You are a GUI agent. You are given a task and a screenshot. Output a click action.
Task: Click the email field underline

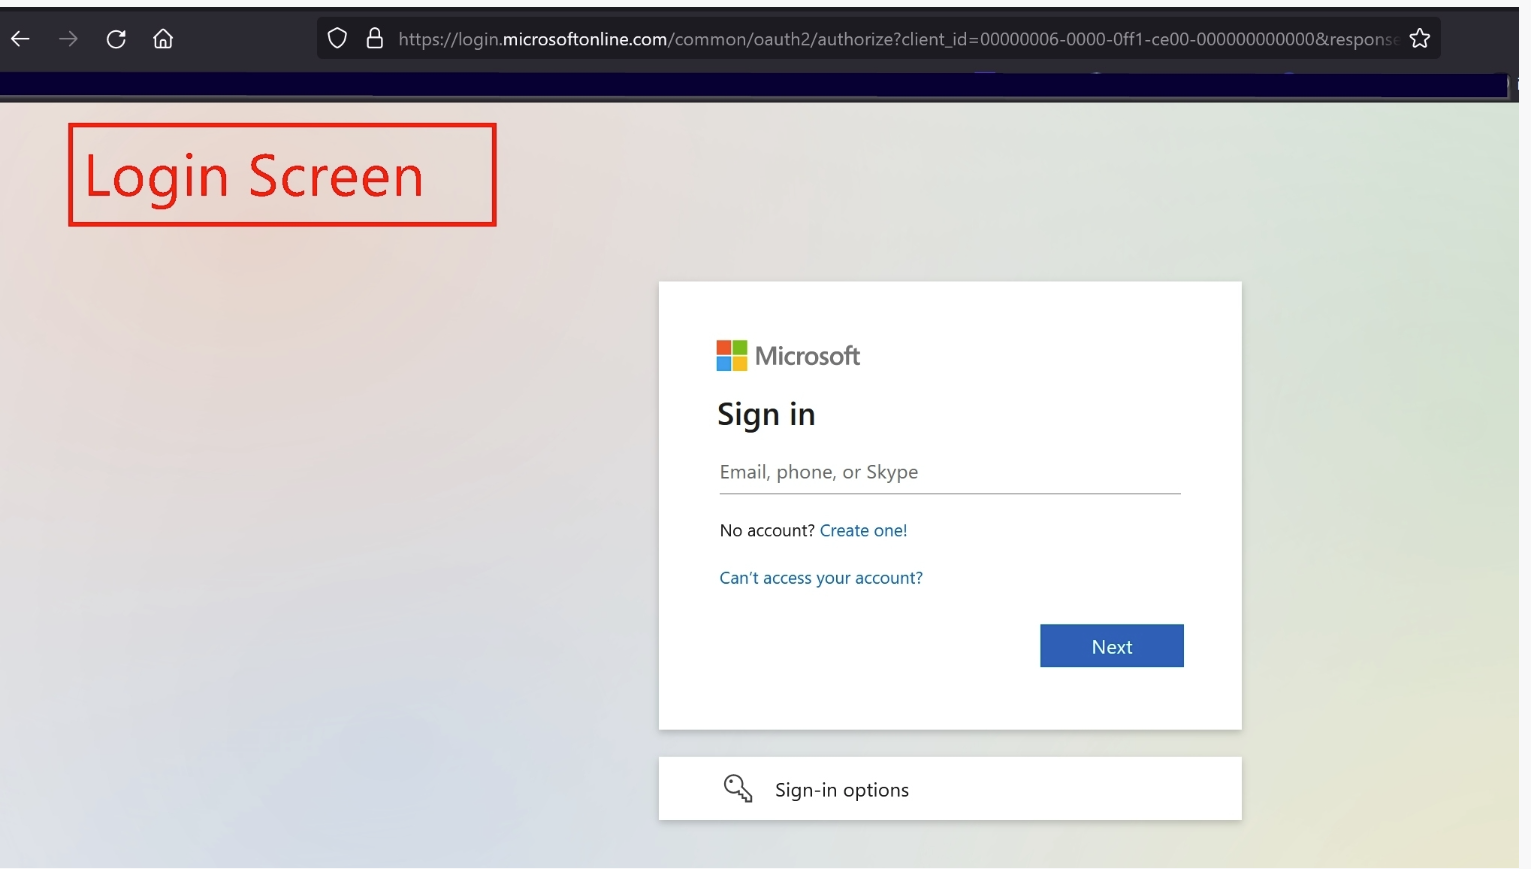[x=949, y=491]
